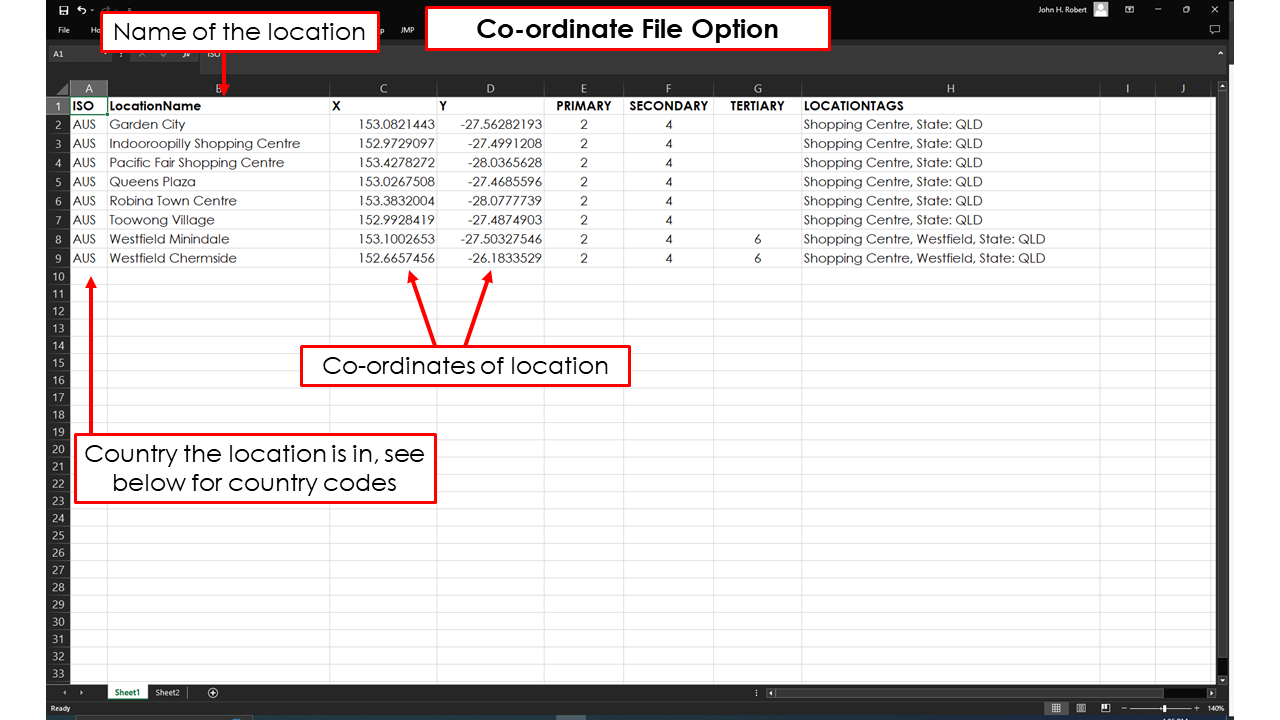Viewport: 1280px width, 720px height.
Task: Click the Y value -27.56282193
Action: coord(490,125)
